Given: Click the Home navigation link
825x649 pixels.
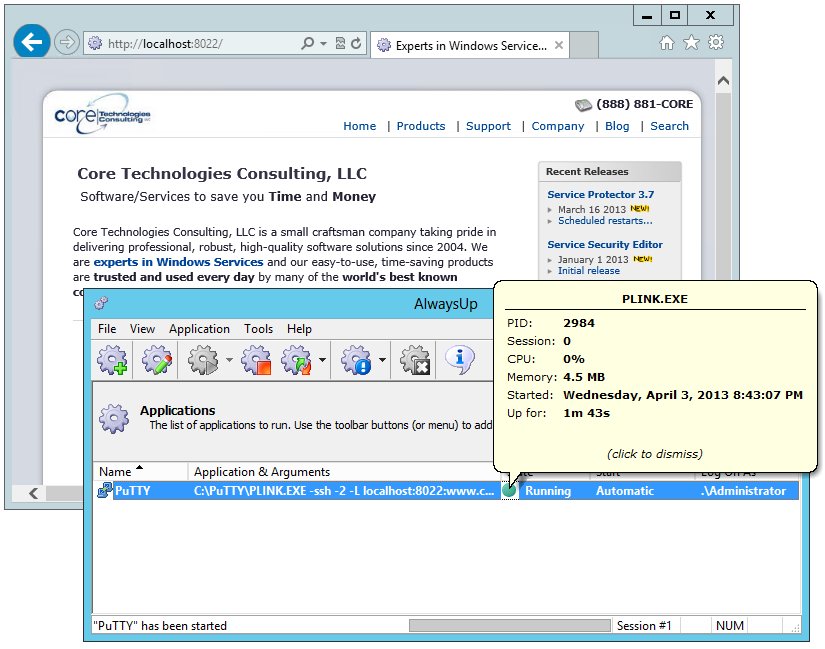Looking at the screenshot, I should [359, 126].
